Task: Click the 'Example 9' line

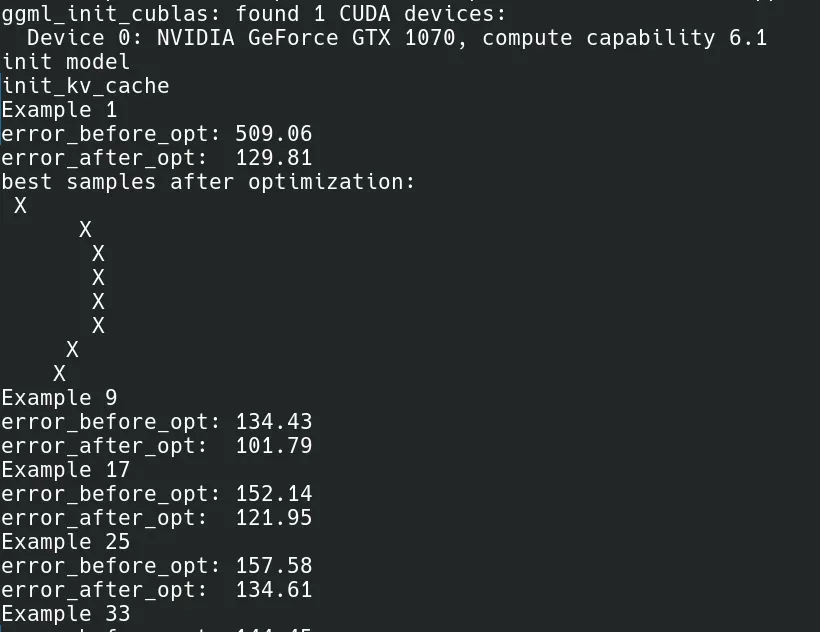Action: point(59,398)
